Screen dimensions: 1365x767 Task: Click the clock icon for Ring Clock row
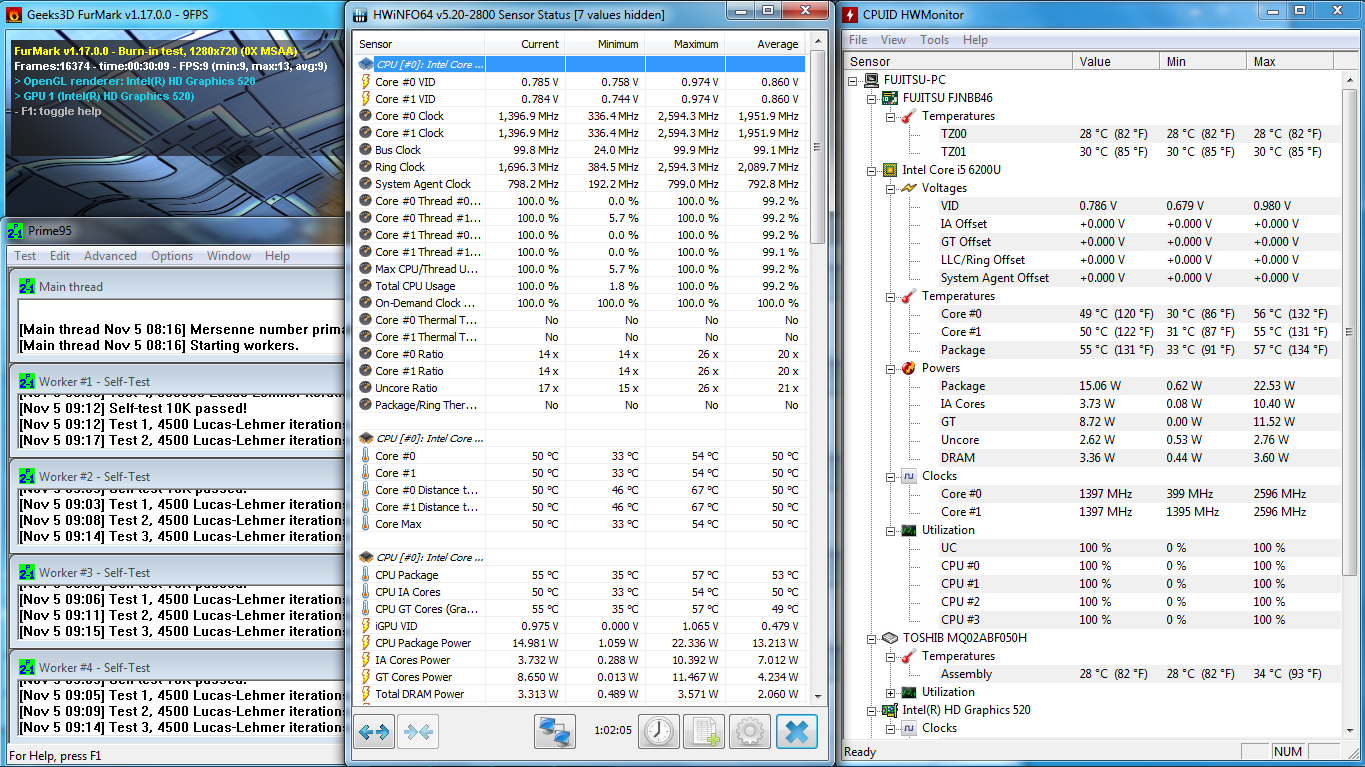[x=365, y=167]
